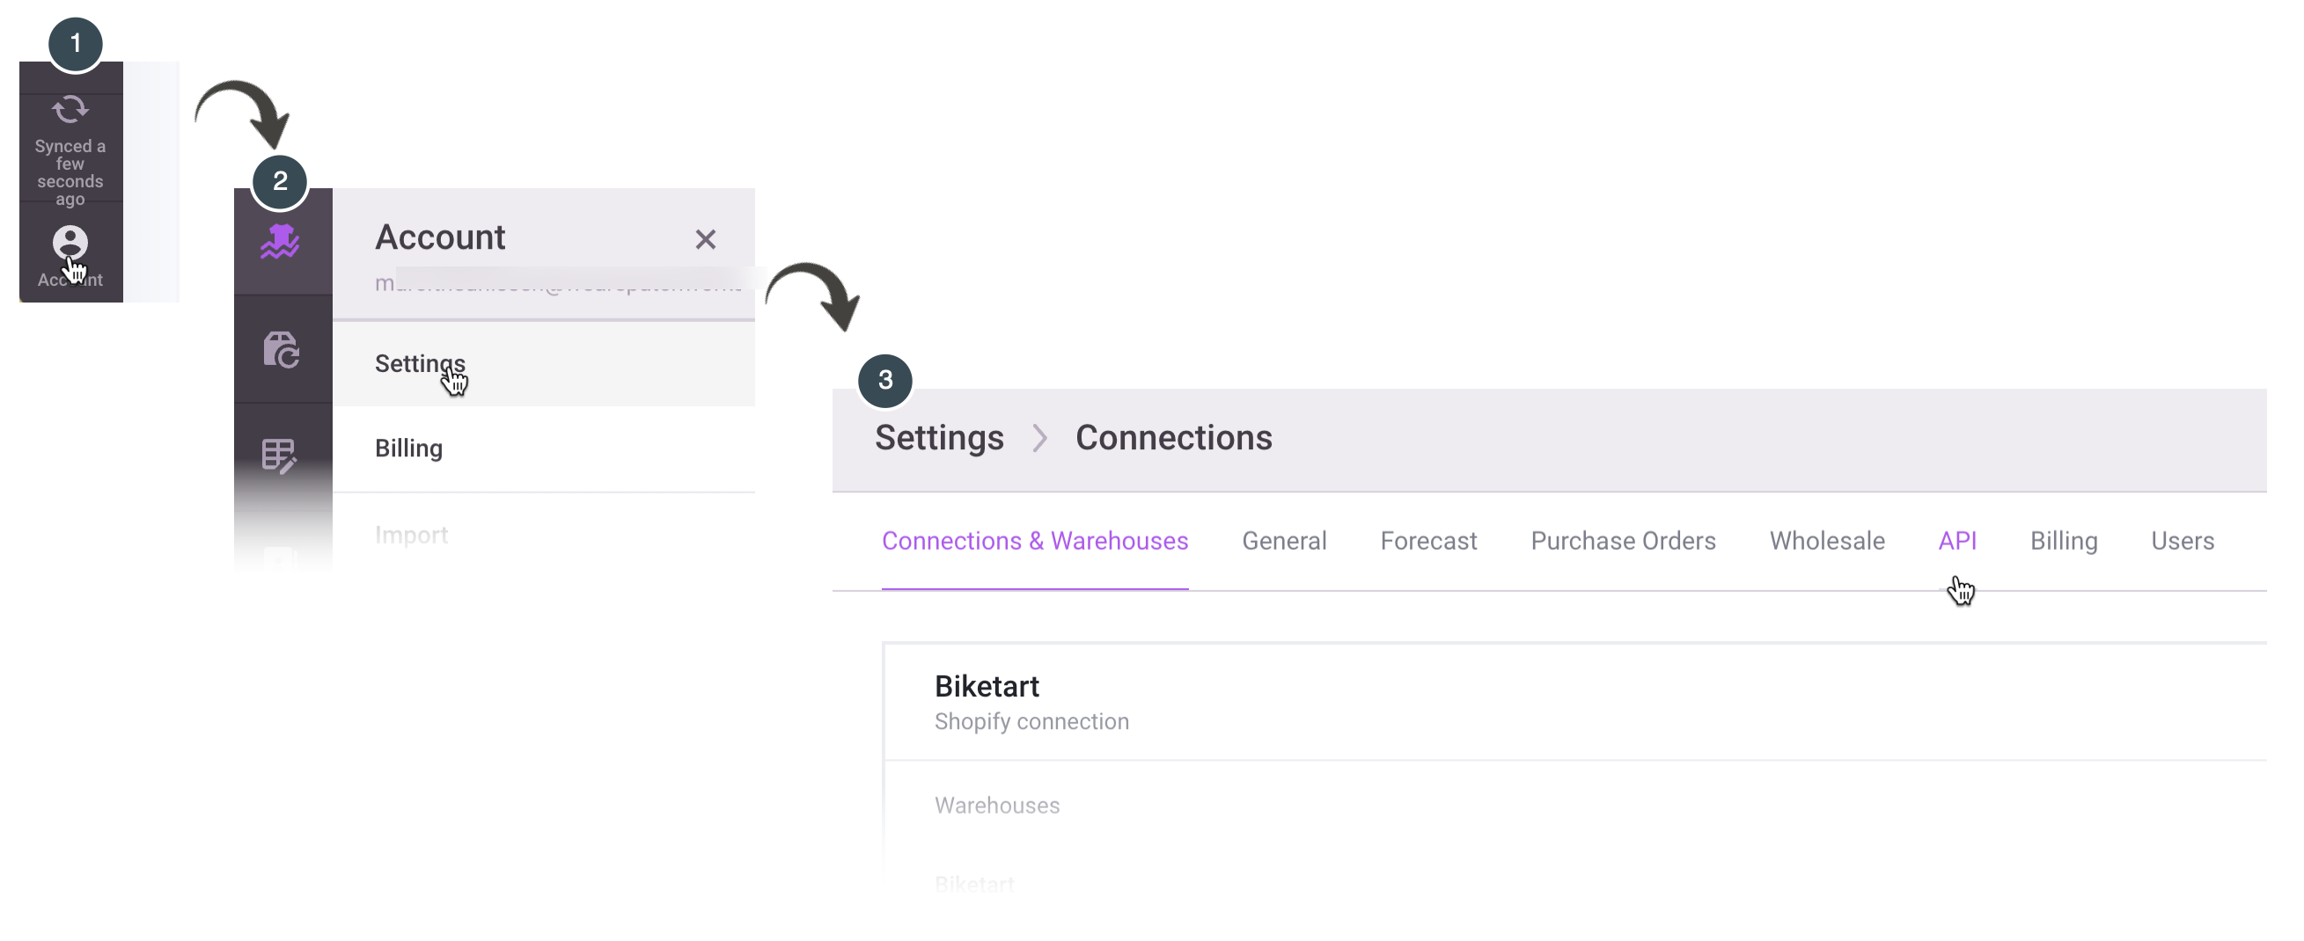The width and height of the screenshot is (2304, 941).
Task: Select Settings in the Account menu
Action: pyautogui.click(x=420, y=364)
